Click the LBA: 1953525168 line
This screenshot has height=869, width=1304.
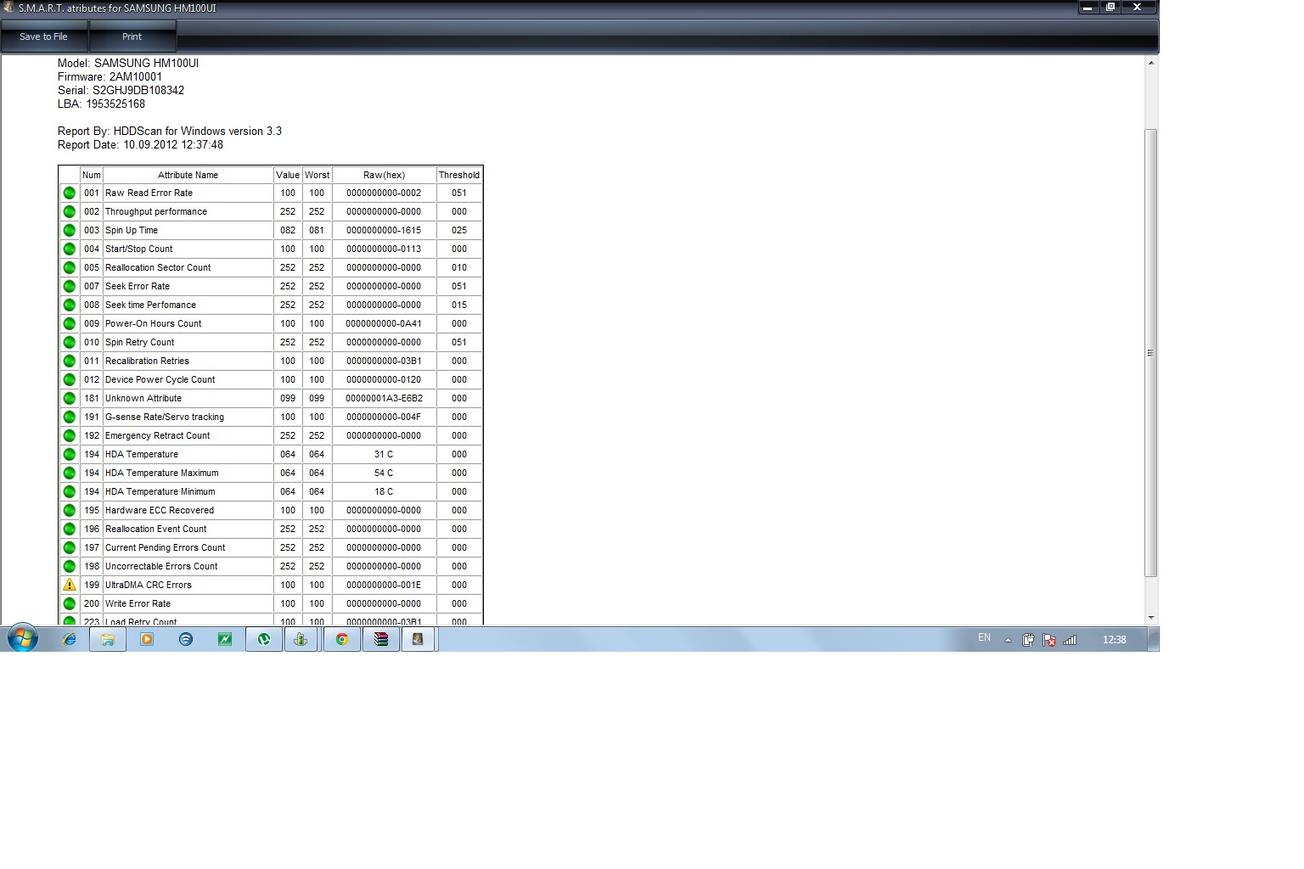pyautogui.click(x=101, y=104)
